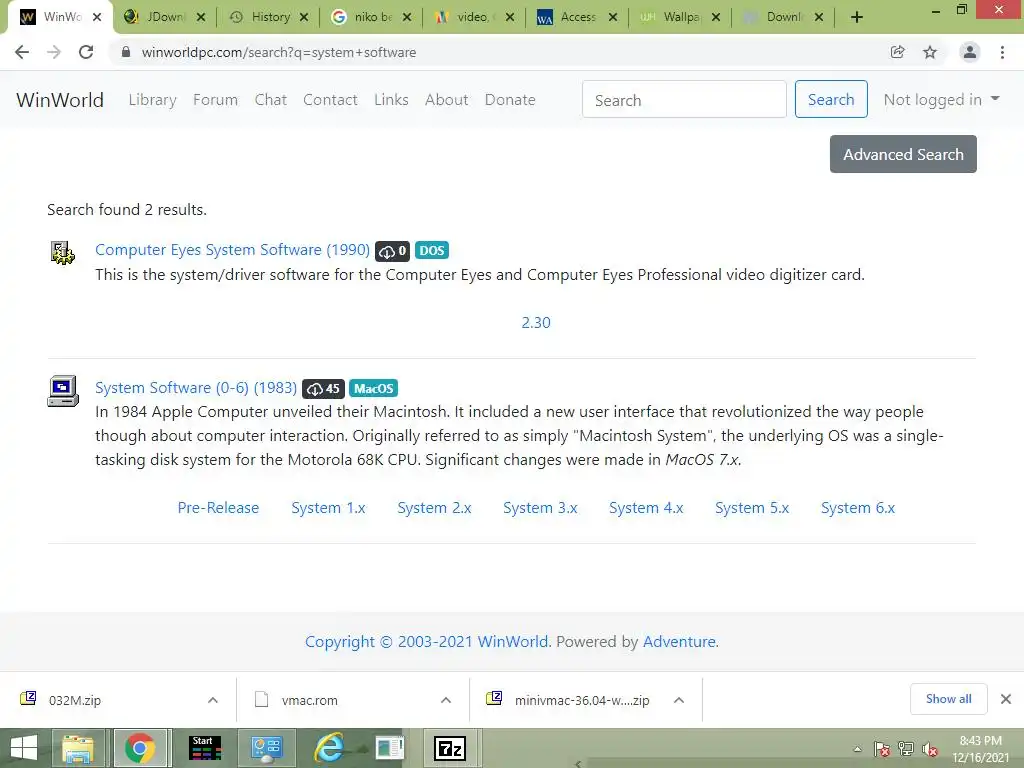Open the 032M.zip downloaded file

click(x=75, y=700)
